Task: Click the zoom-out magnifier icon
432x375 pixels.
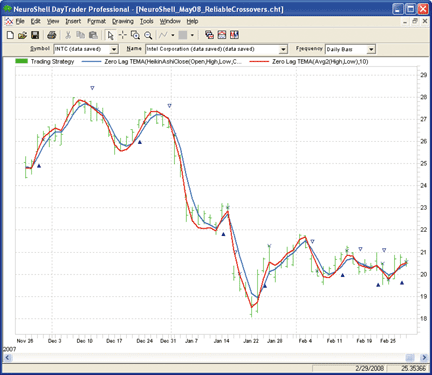Action: point(148,35)
